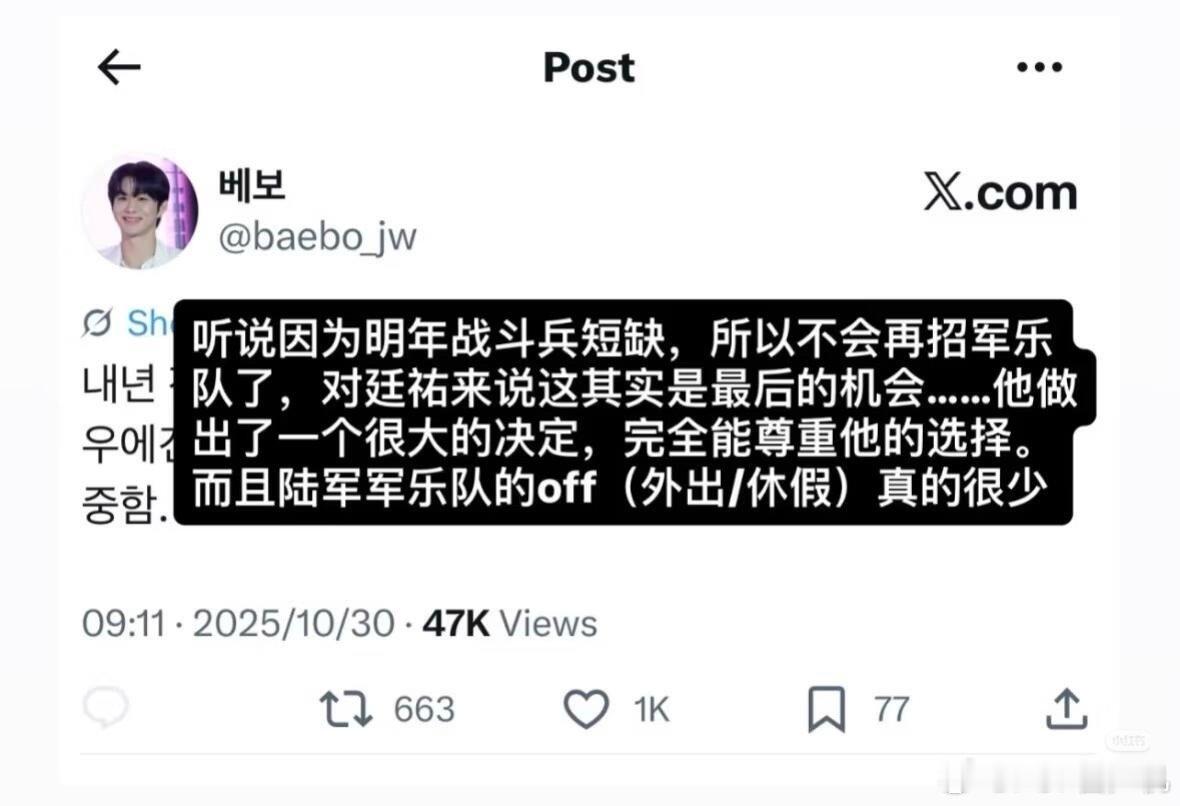The image size is (1180, 806).
Task: Repost using the retweet arrows icon
Action: pos(345,709)
